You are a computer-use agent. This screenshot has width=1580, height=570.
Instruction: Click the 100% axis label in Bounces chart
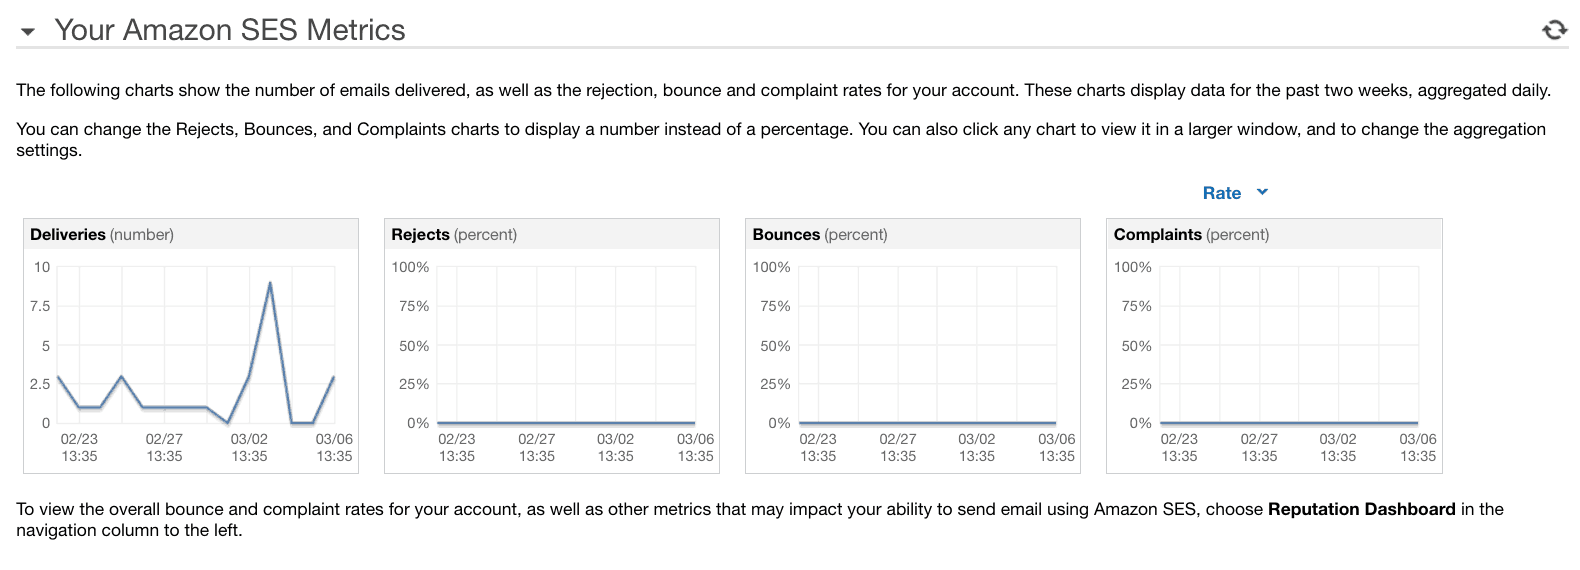(x=771, y=267)
